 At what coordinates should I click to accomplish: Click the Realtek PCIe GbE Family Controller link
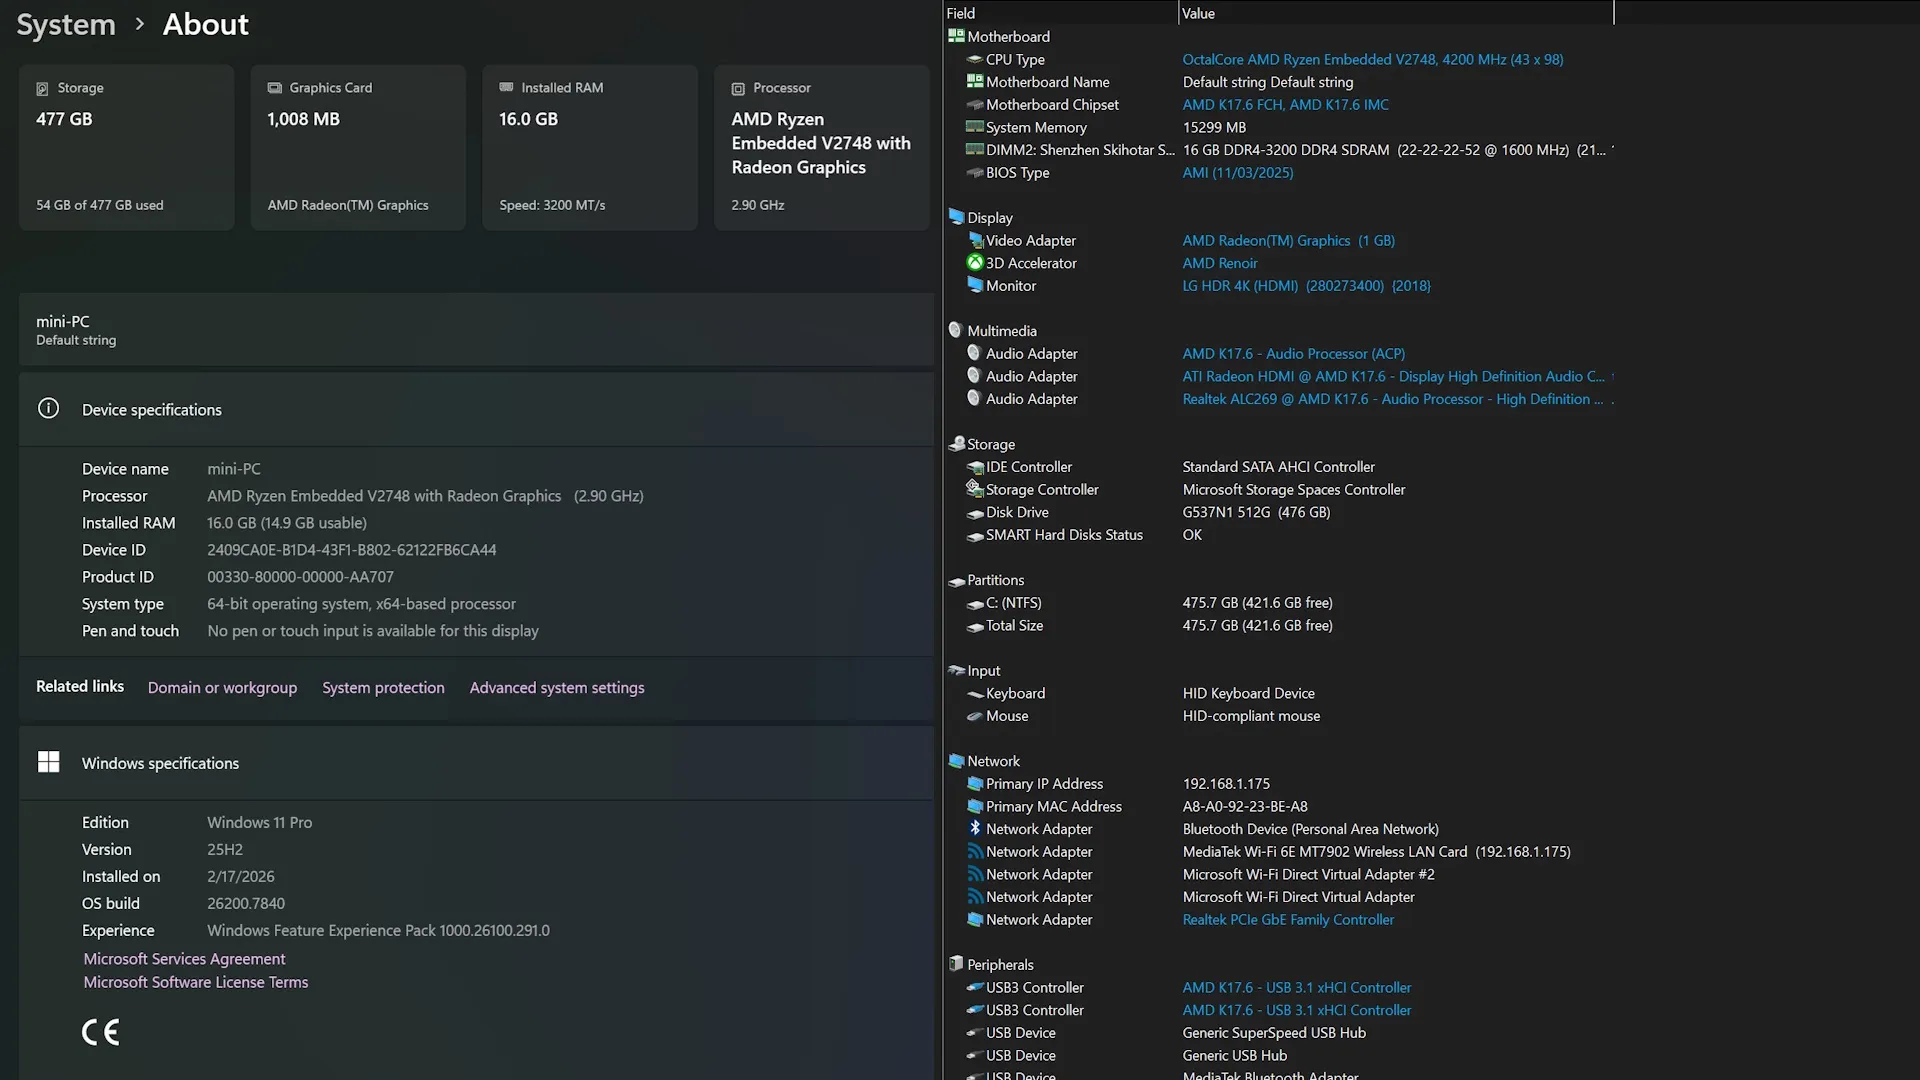tap(1287, 920)
